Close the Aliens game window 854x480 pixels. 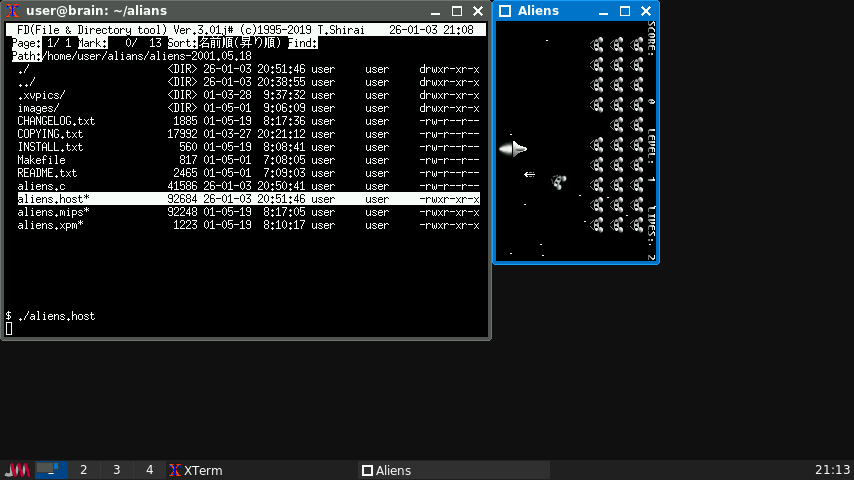(645, 11)
